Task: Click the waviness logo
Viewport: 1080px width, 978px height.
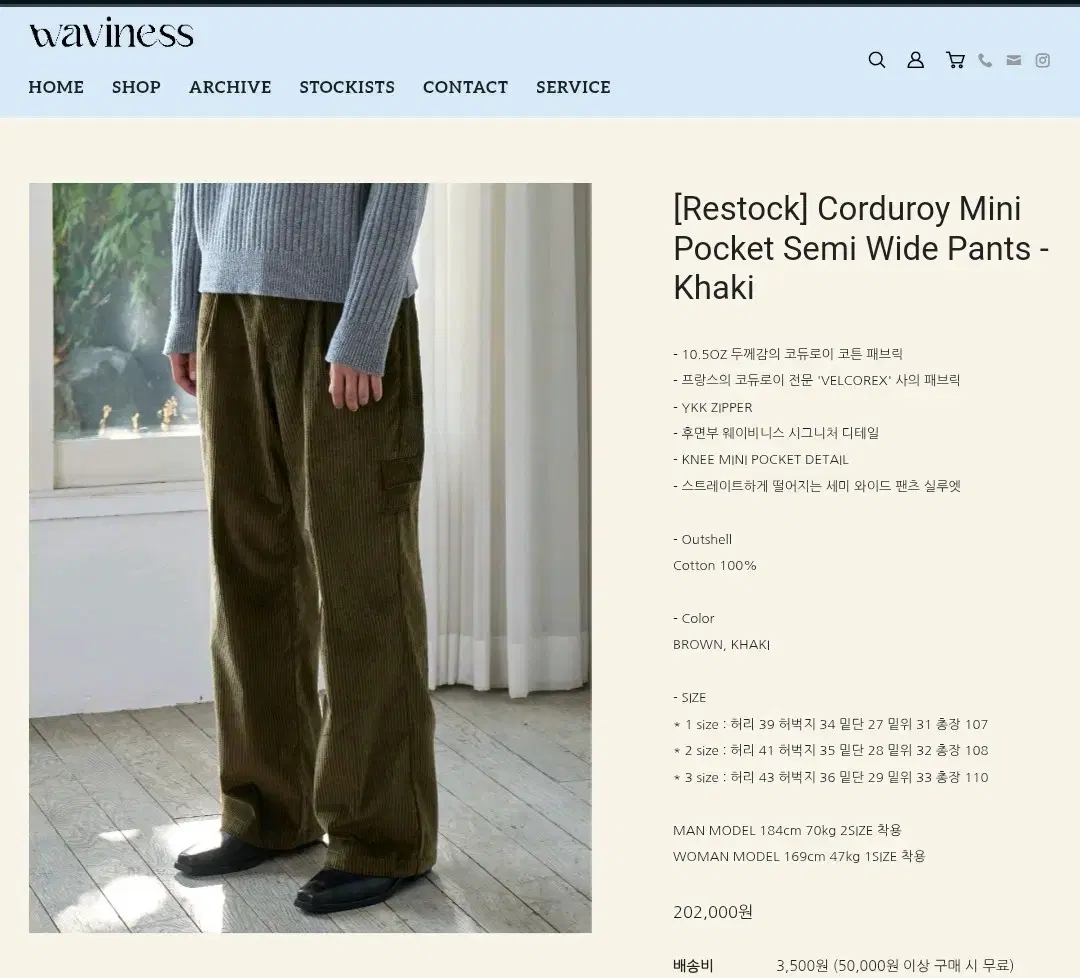Action: [112, 33]
